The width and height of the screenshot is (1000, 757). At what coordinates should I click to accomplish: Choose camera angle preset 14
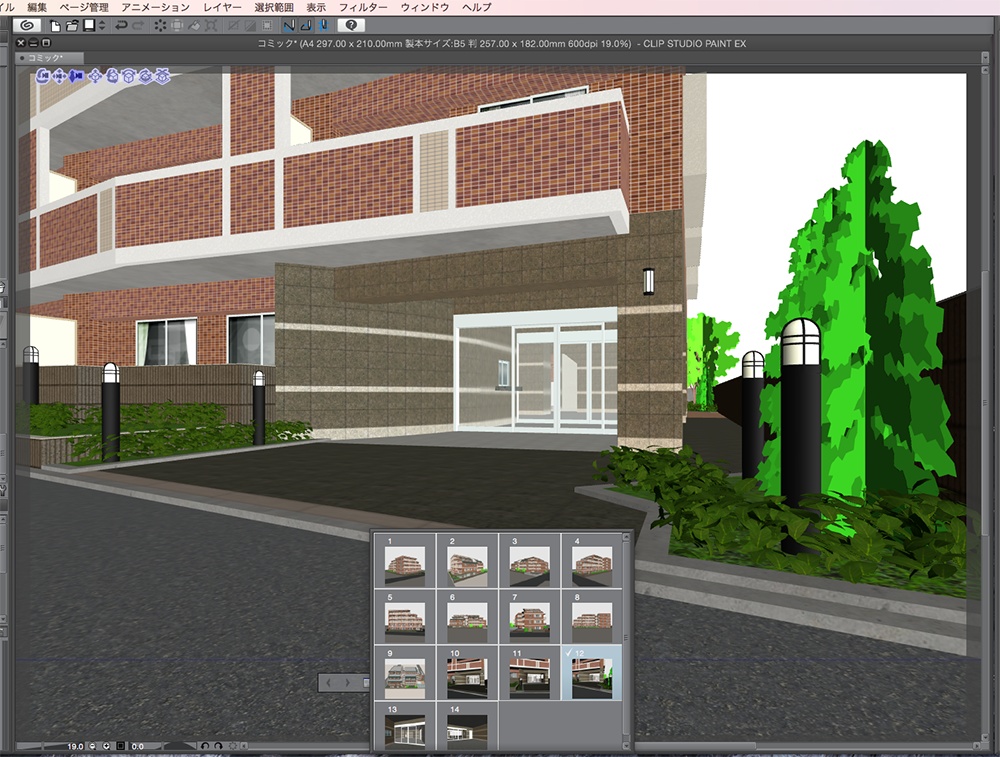[467, 726]
